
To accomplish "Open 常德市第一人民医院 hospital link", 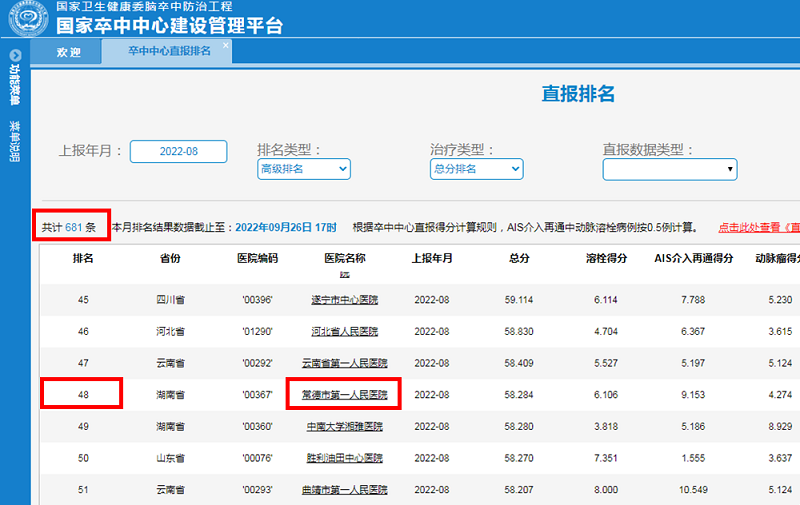I will (344, 394).
